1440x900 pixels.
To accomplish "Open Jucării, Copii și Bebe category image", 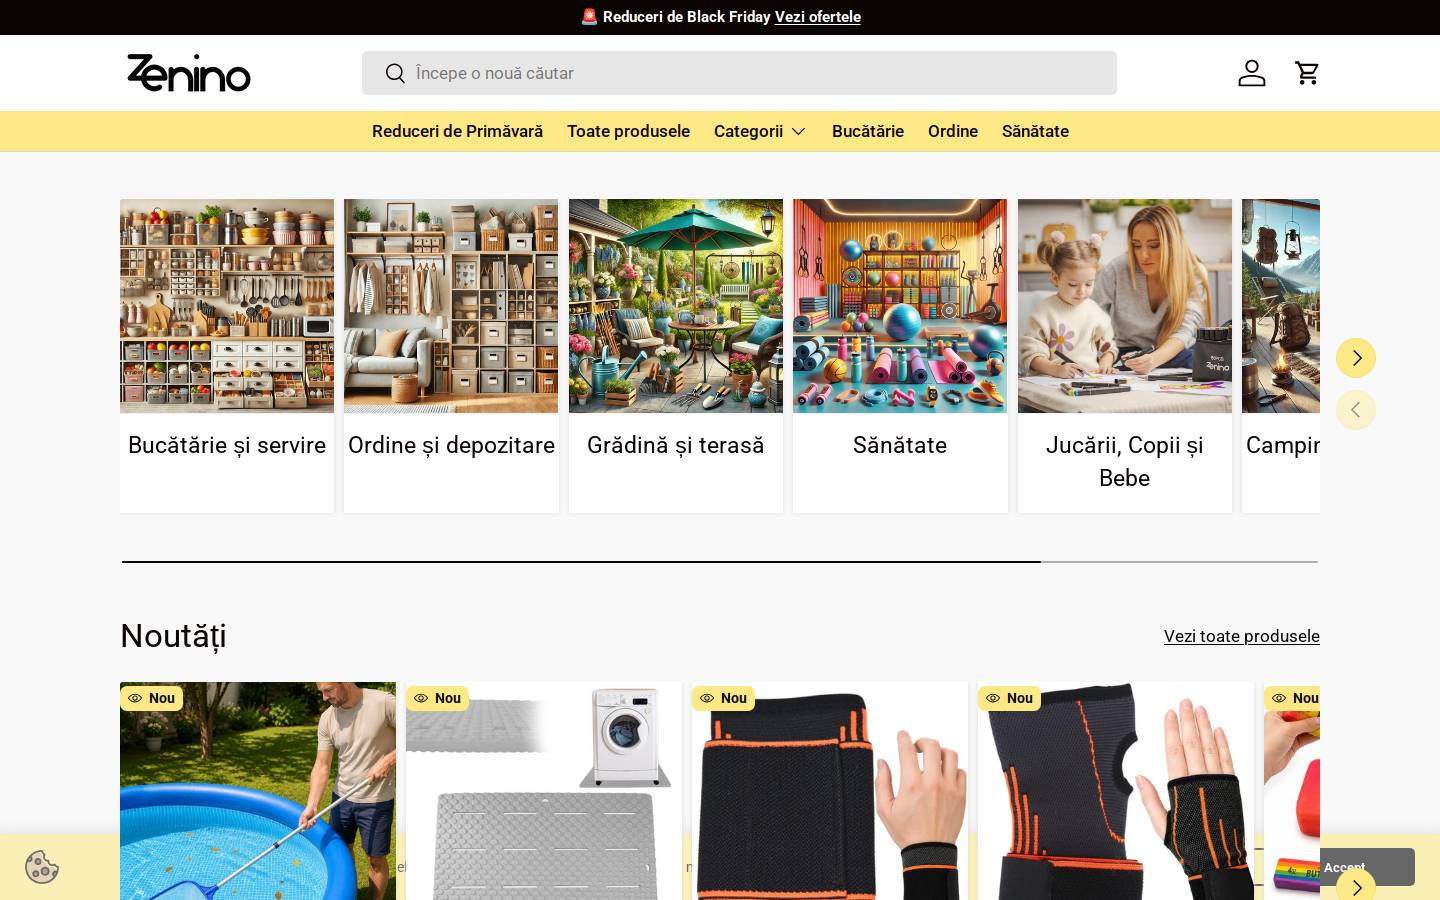I will click(x=1125, y=306).
